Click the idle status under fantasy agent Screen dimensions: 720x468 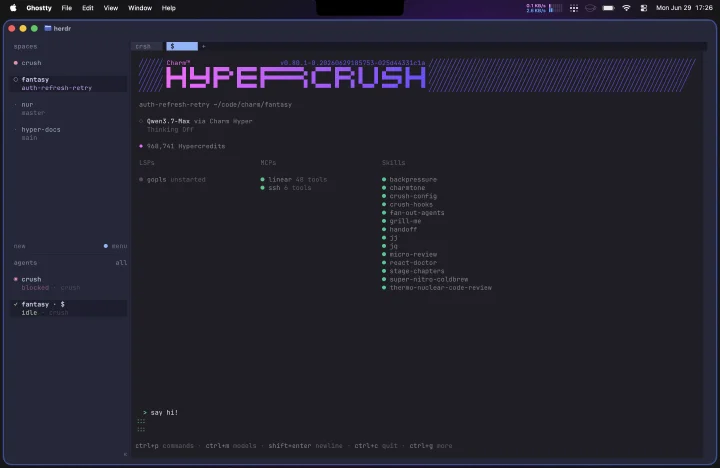pyautogui.click(x=29, y=313)
